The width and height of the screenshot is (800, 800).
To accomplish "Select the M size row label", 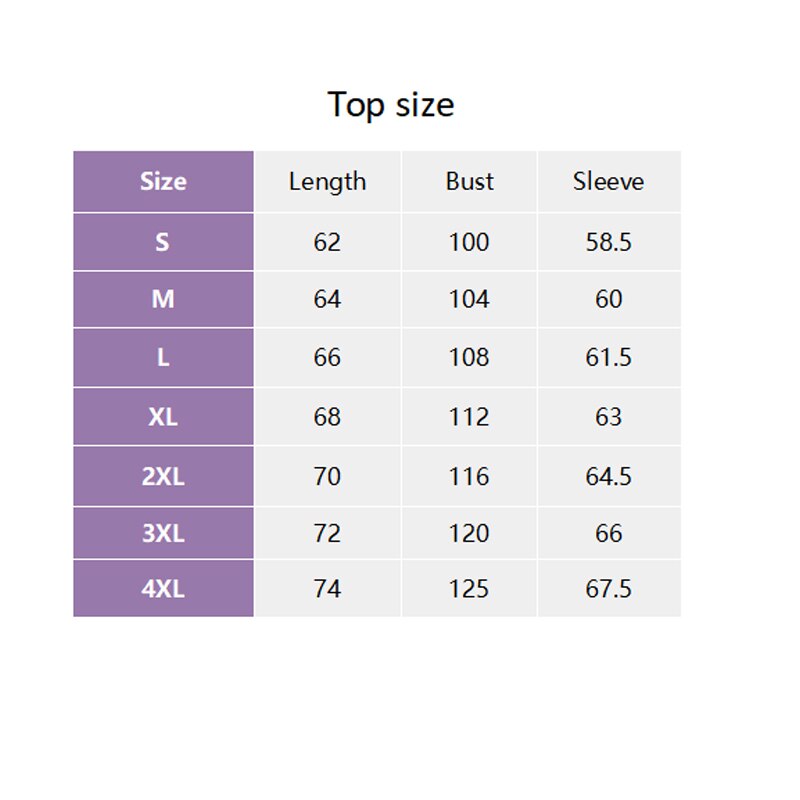I will (x=163, y=299).
